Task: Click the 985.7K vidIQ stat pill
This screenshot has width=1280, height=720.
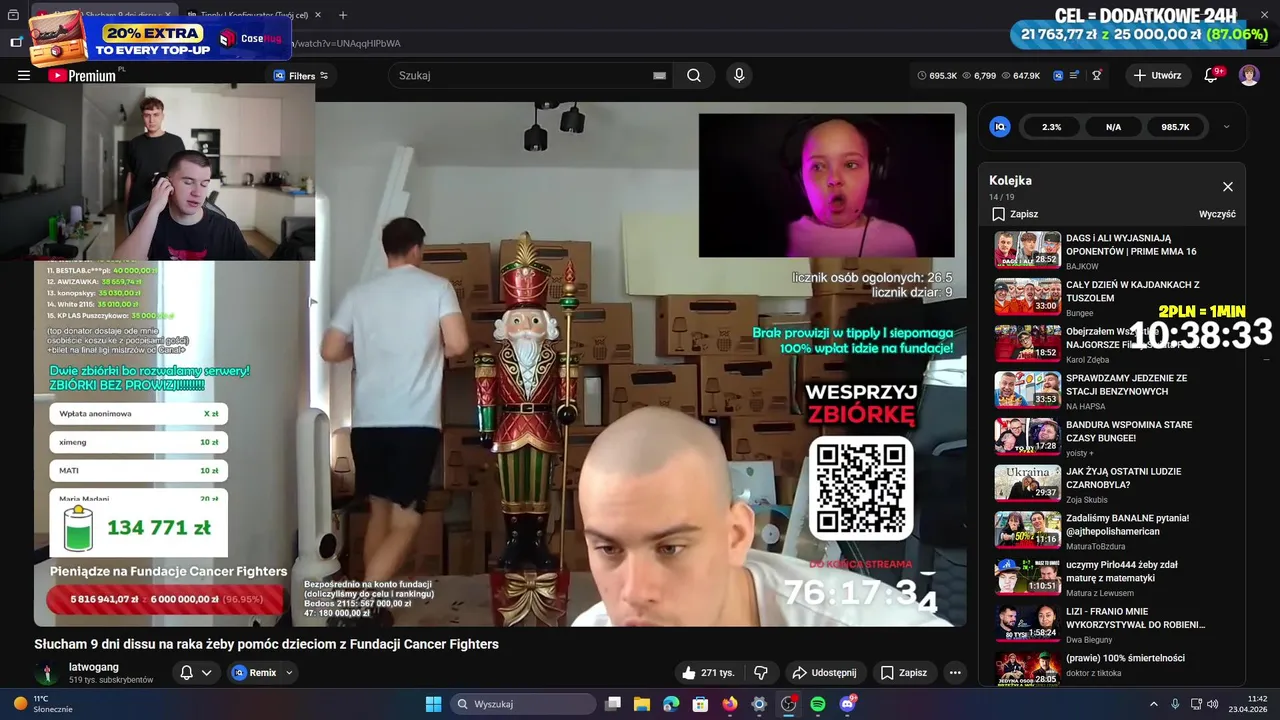Action: pos(1176,127)
